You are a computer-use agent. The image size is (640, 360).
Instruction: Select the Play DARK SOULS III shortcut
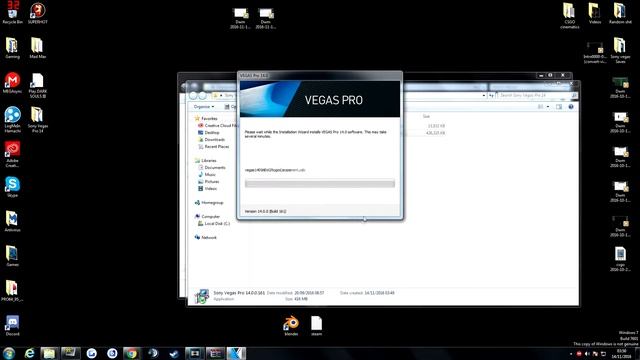click(x=37, y=85)
